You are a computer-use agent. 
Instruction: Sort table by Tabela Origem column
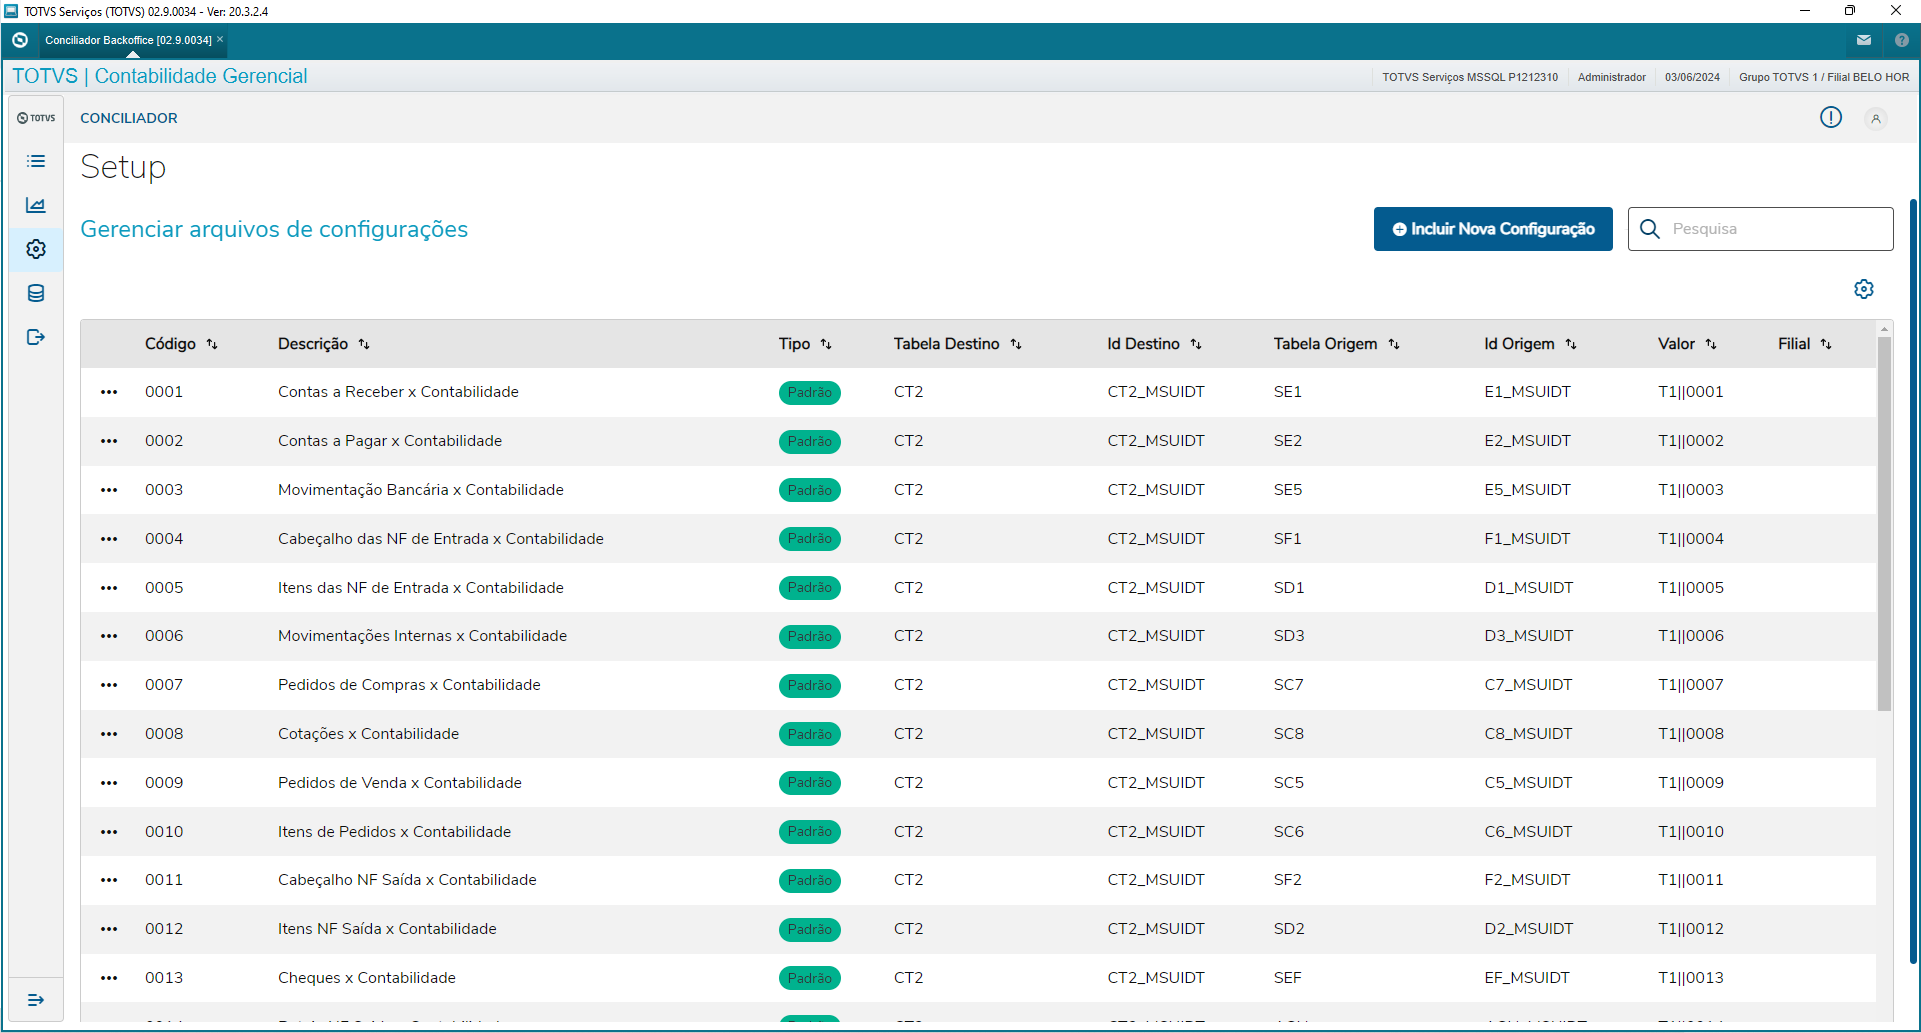(1394, 344)
